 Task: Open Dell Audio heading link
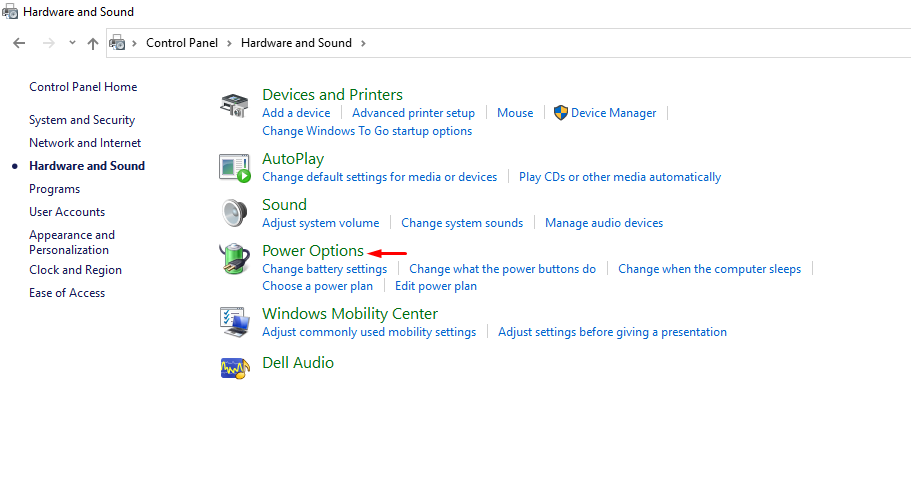pos(298,363)
